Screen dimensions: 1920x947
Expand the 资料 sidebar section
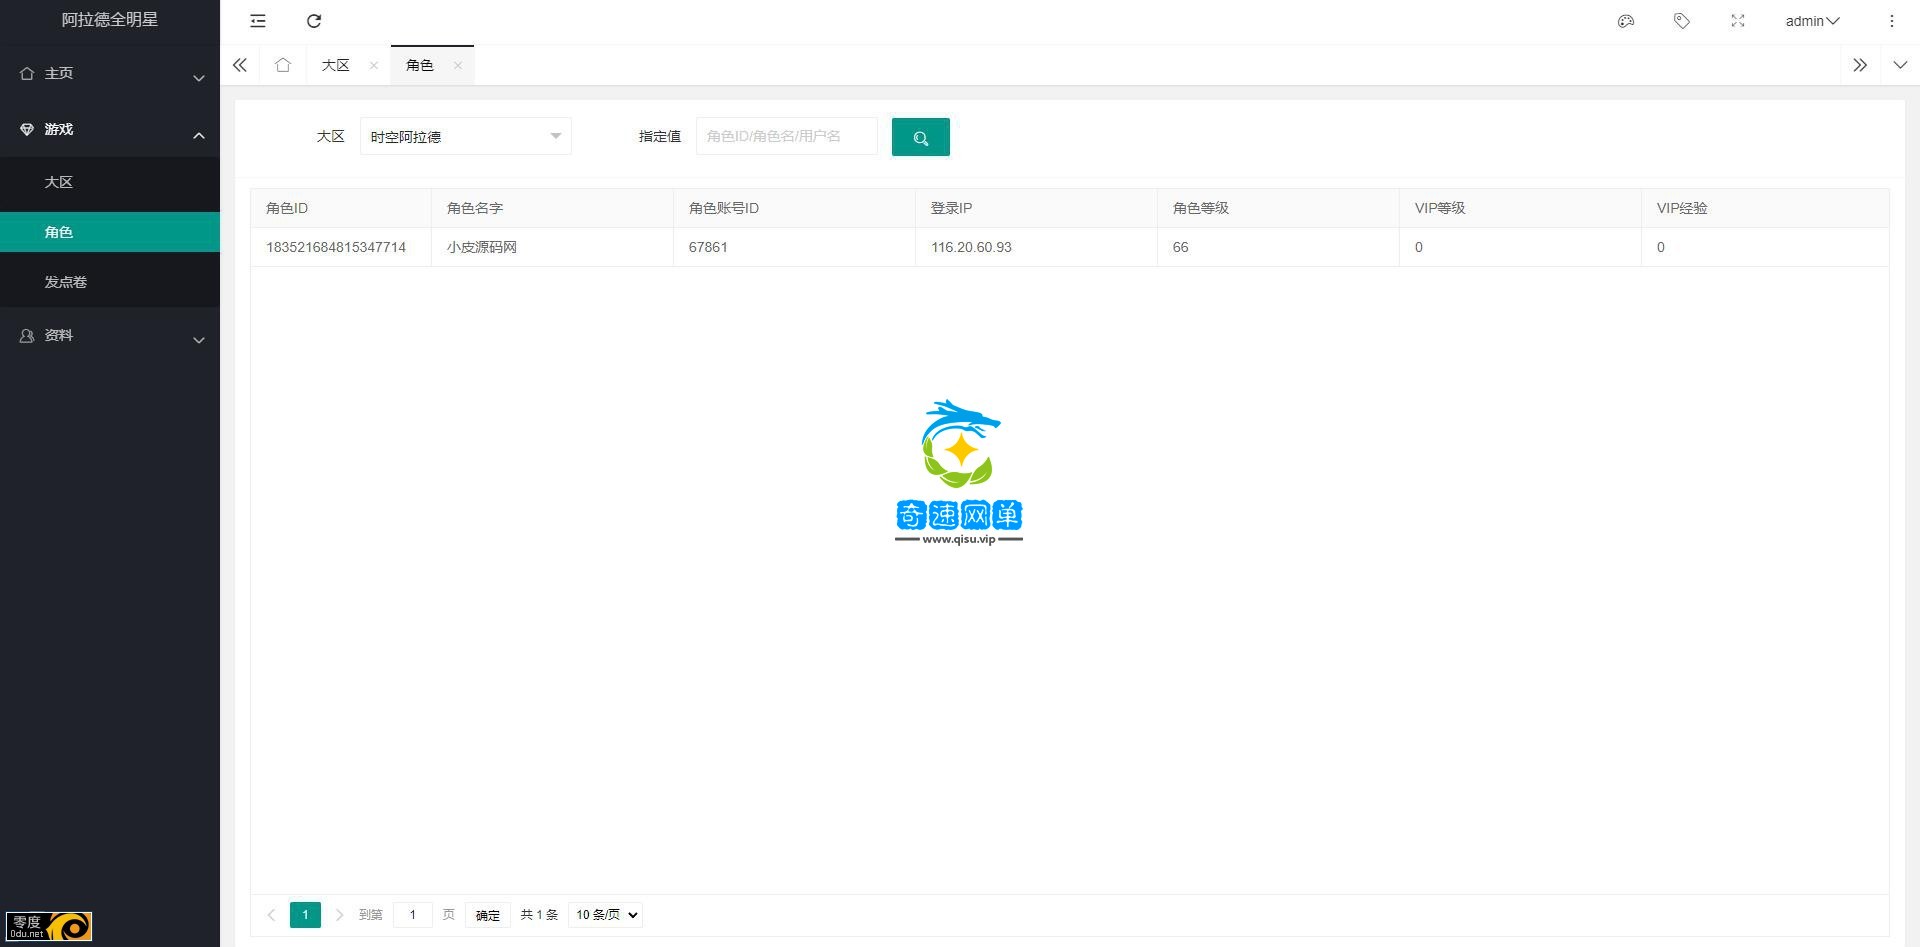coord(110,336)
